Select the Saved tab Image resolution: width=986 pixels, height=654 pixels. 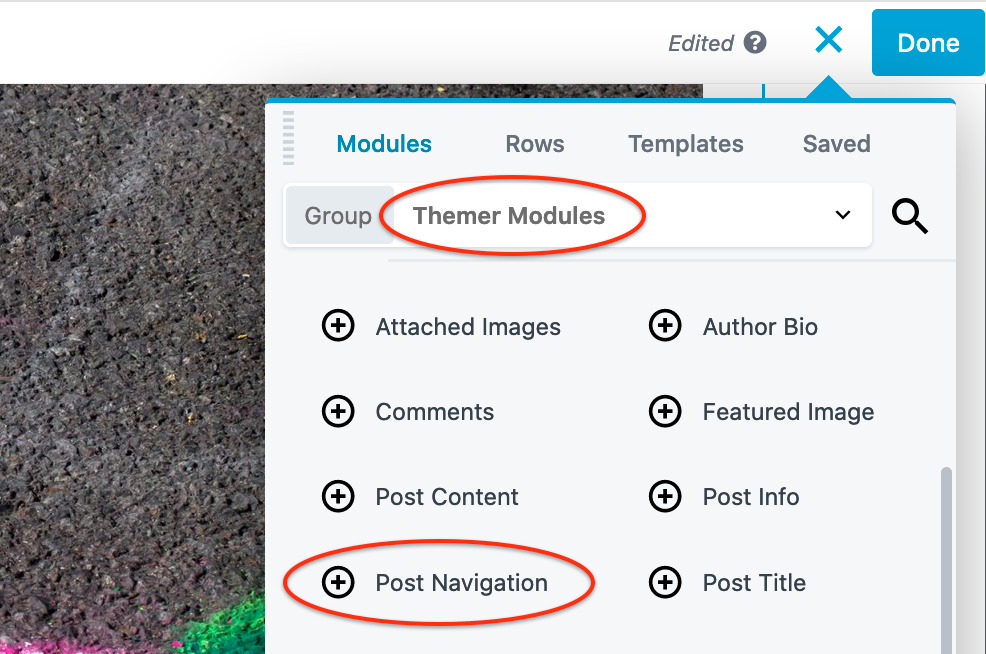(837, 144)
